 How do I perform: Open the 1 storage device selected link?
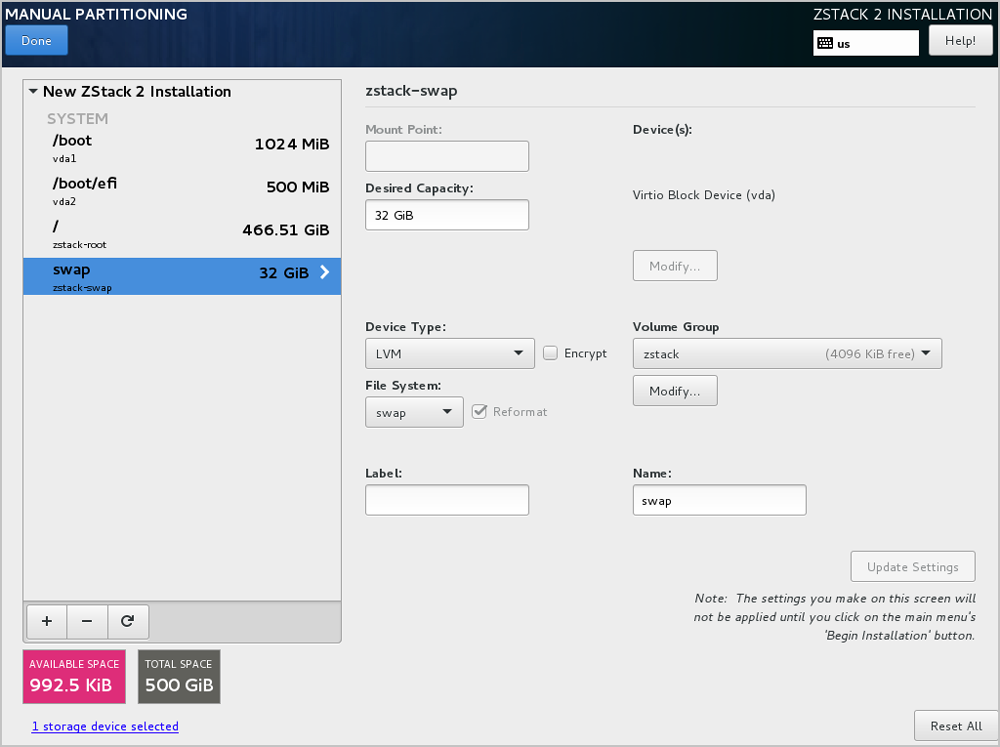[x=105, y=726]
